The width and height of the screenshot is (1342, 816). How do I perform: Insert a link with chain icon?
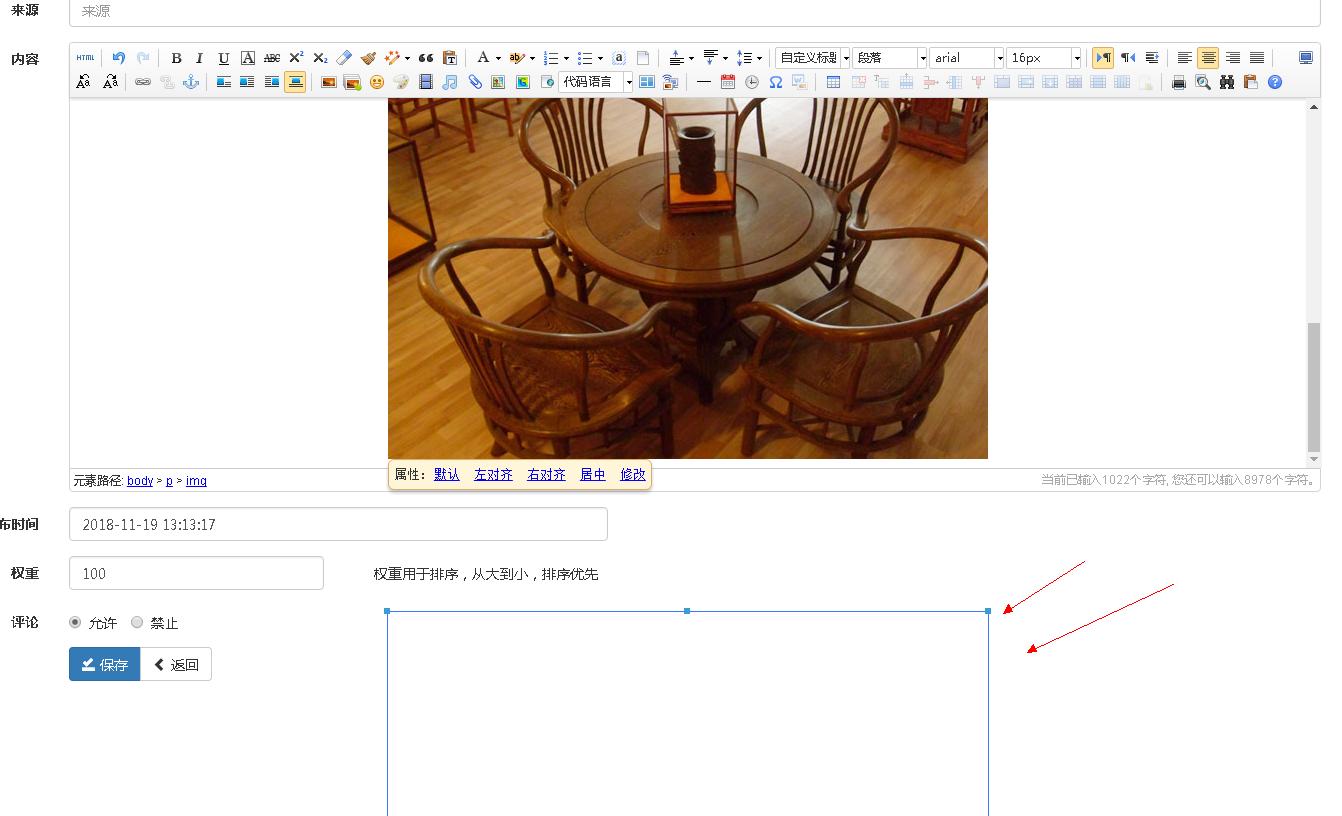click(x=143, y=82)
